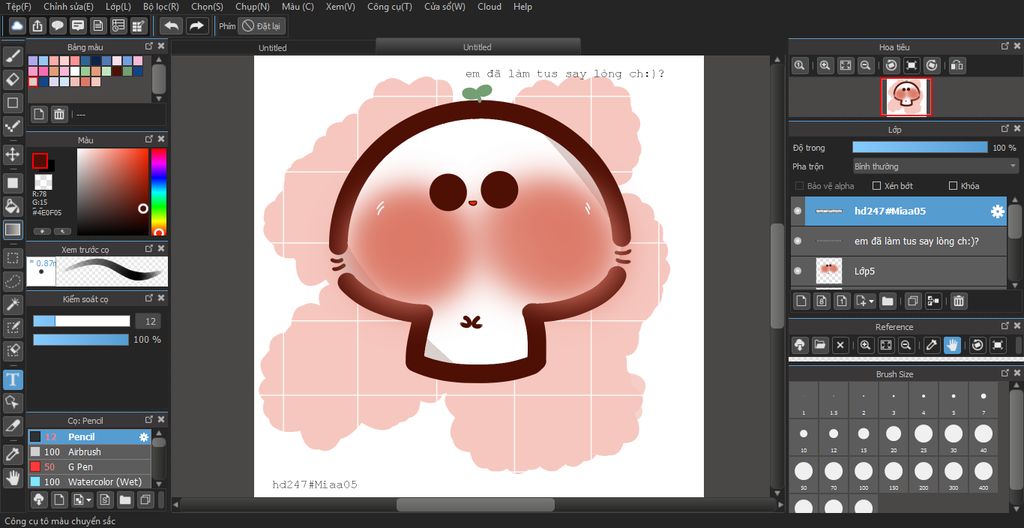This screenshot has height=528, width=1024.
Task: Click the Undo arrow in top toolbar
Action: 172,26
